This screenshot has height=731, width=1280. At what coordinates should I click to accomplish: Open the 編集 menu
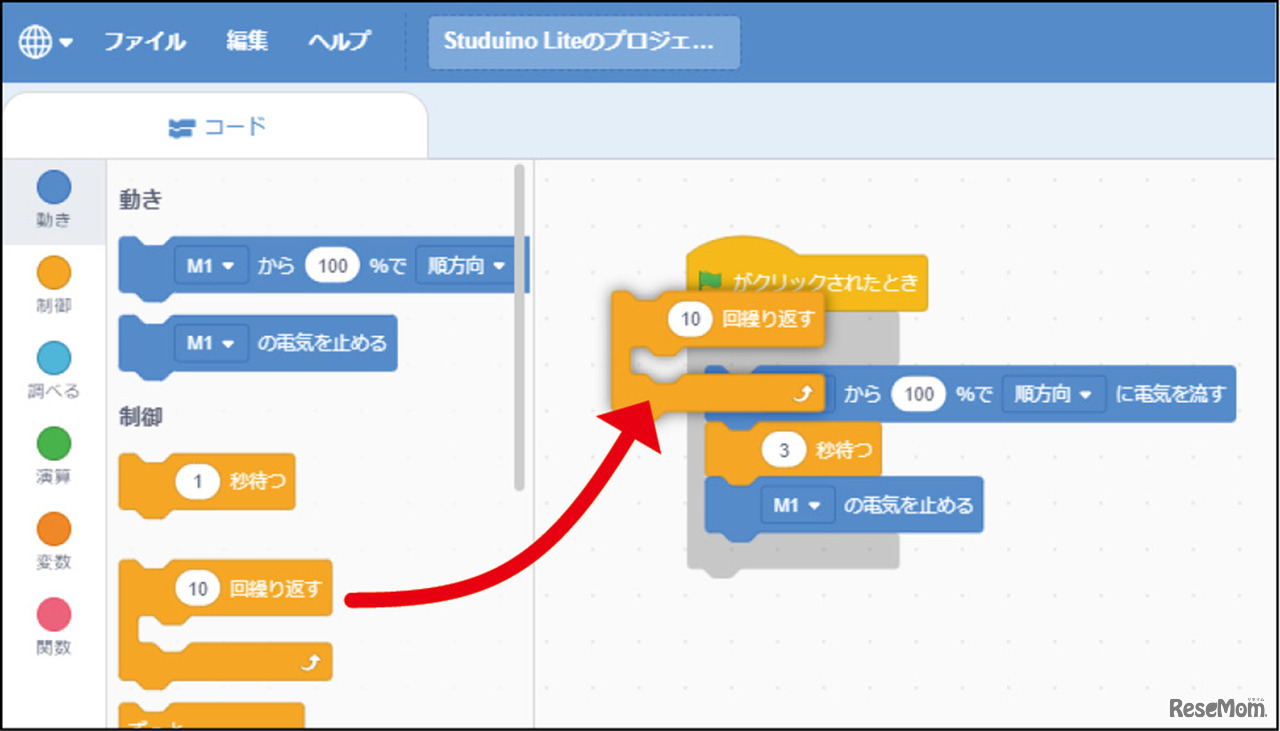pos(246,41)
